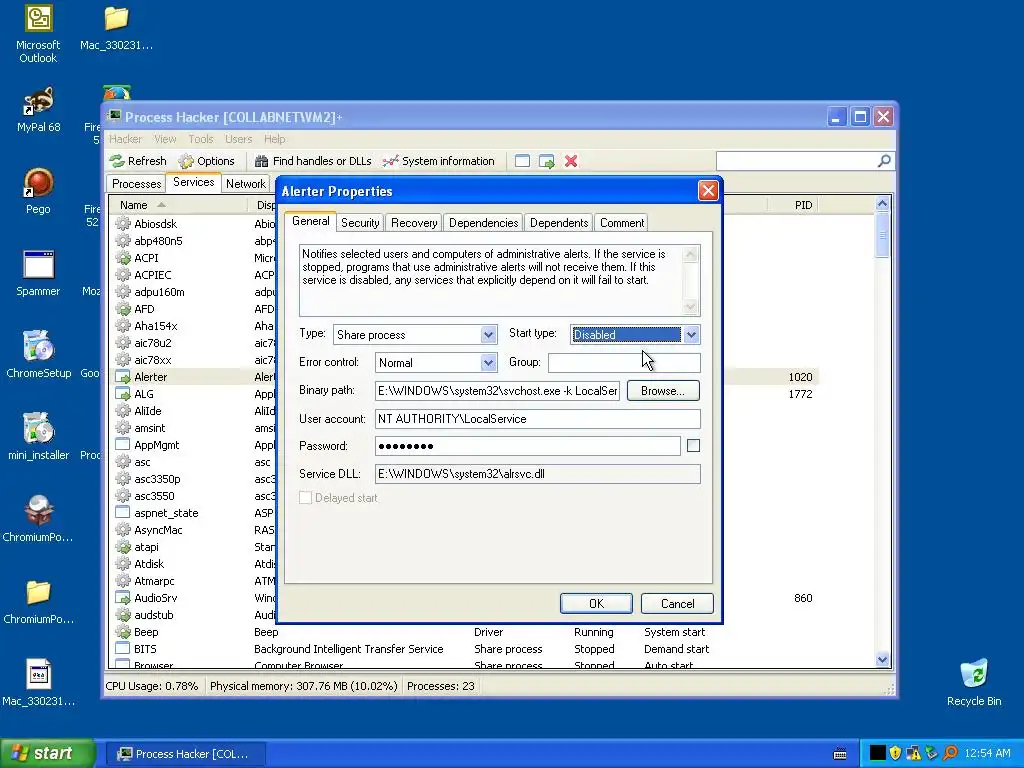Open the Mac_330231 folder at desktop top
The height and width of the screenshot is (768, 1024).
click(116, 28)
